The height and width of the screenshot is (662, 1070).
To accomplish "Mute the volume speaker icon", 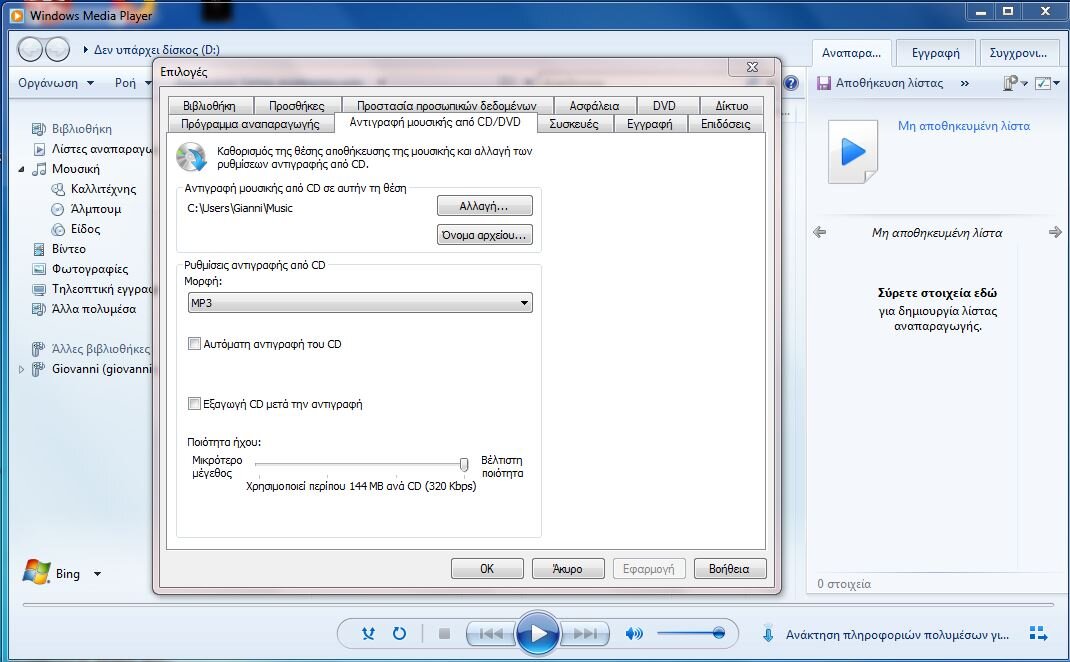I will point(633,634).
